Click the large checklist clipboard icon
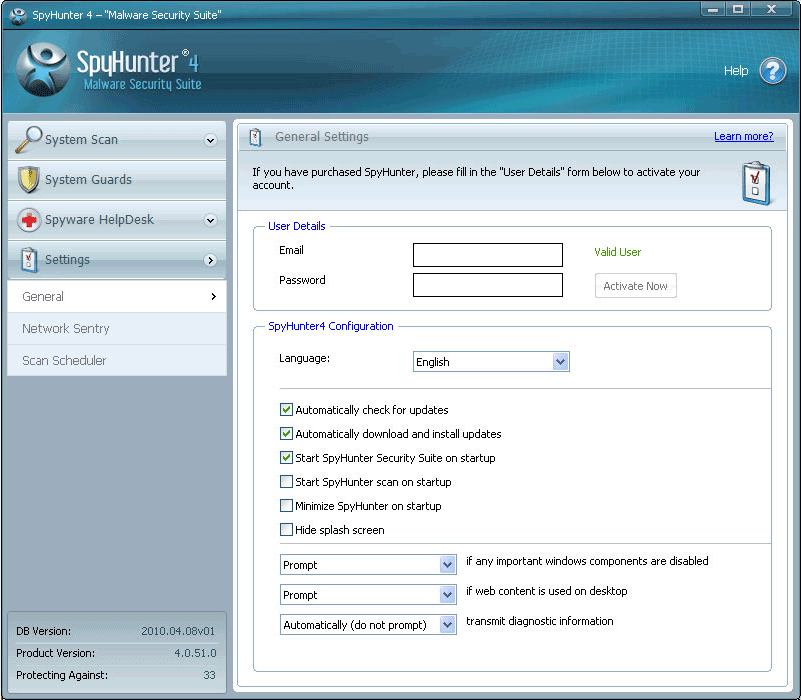The height and width of the screenshot is (700, 801). click(x=756, y=182)
